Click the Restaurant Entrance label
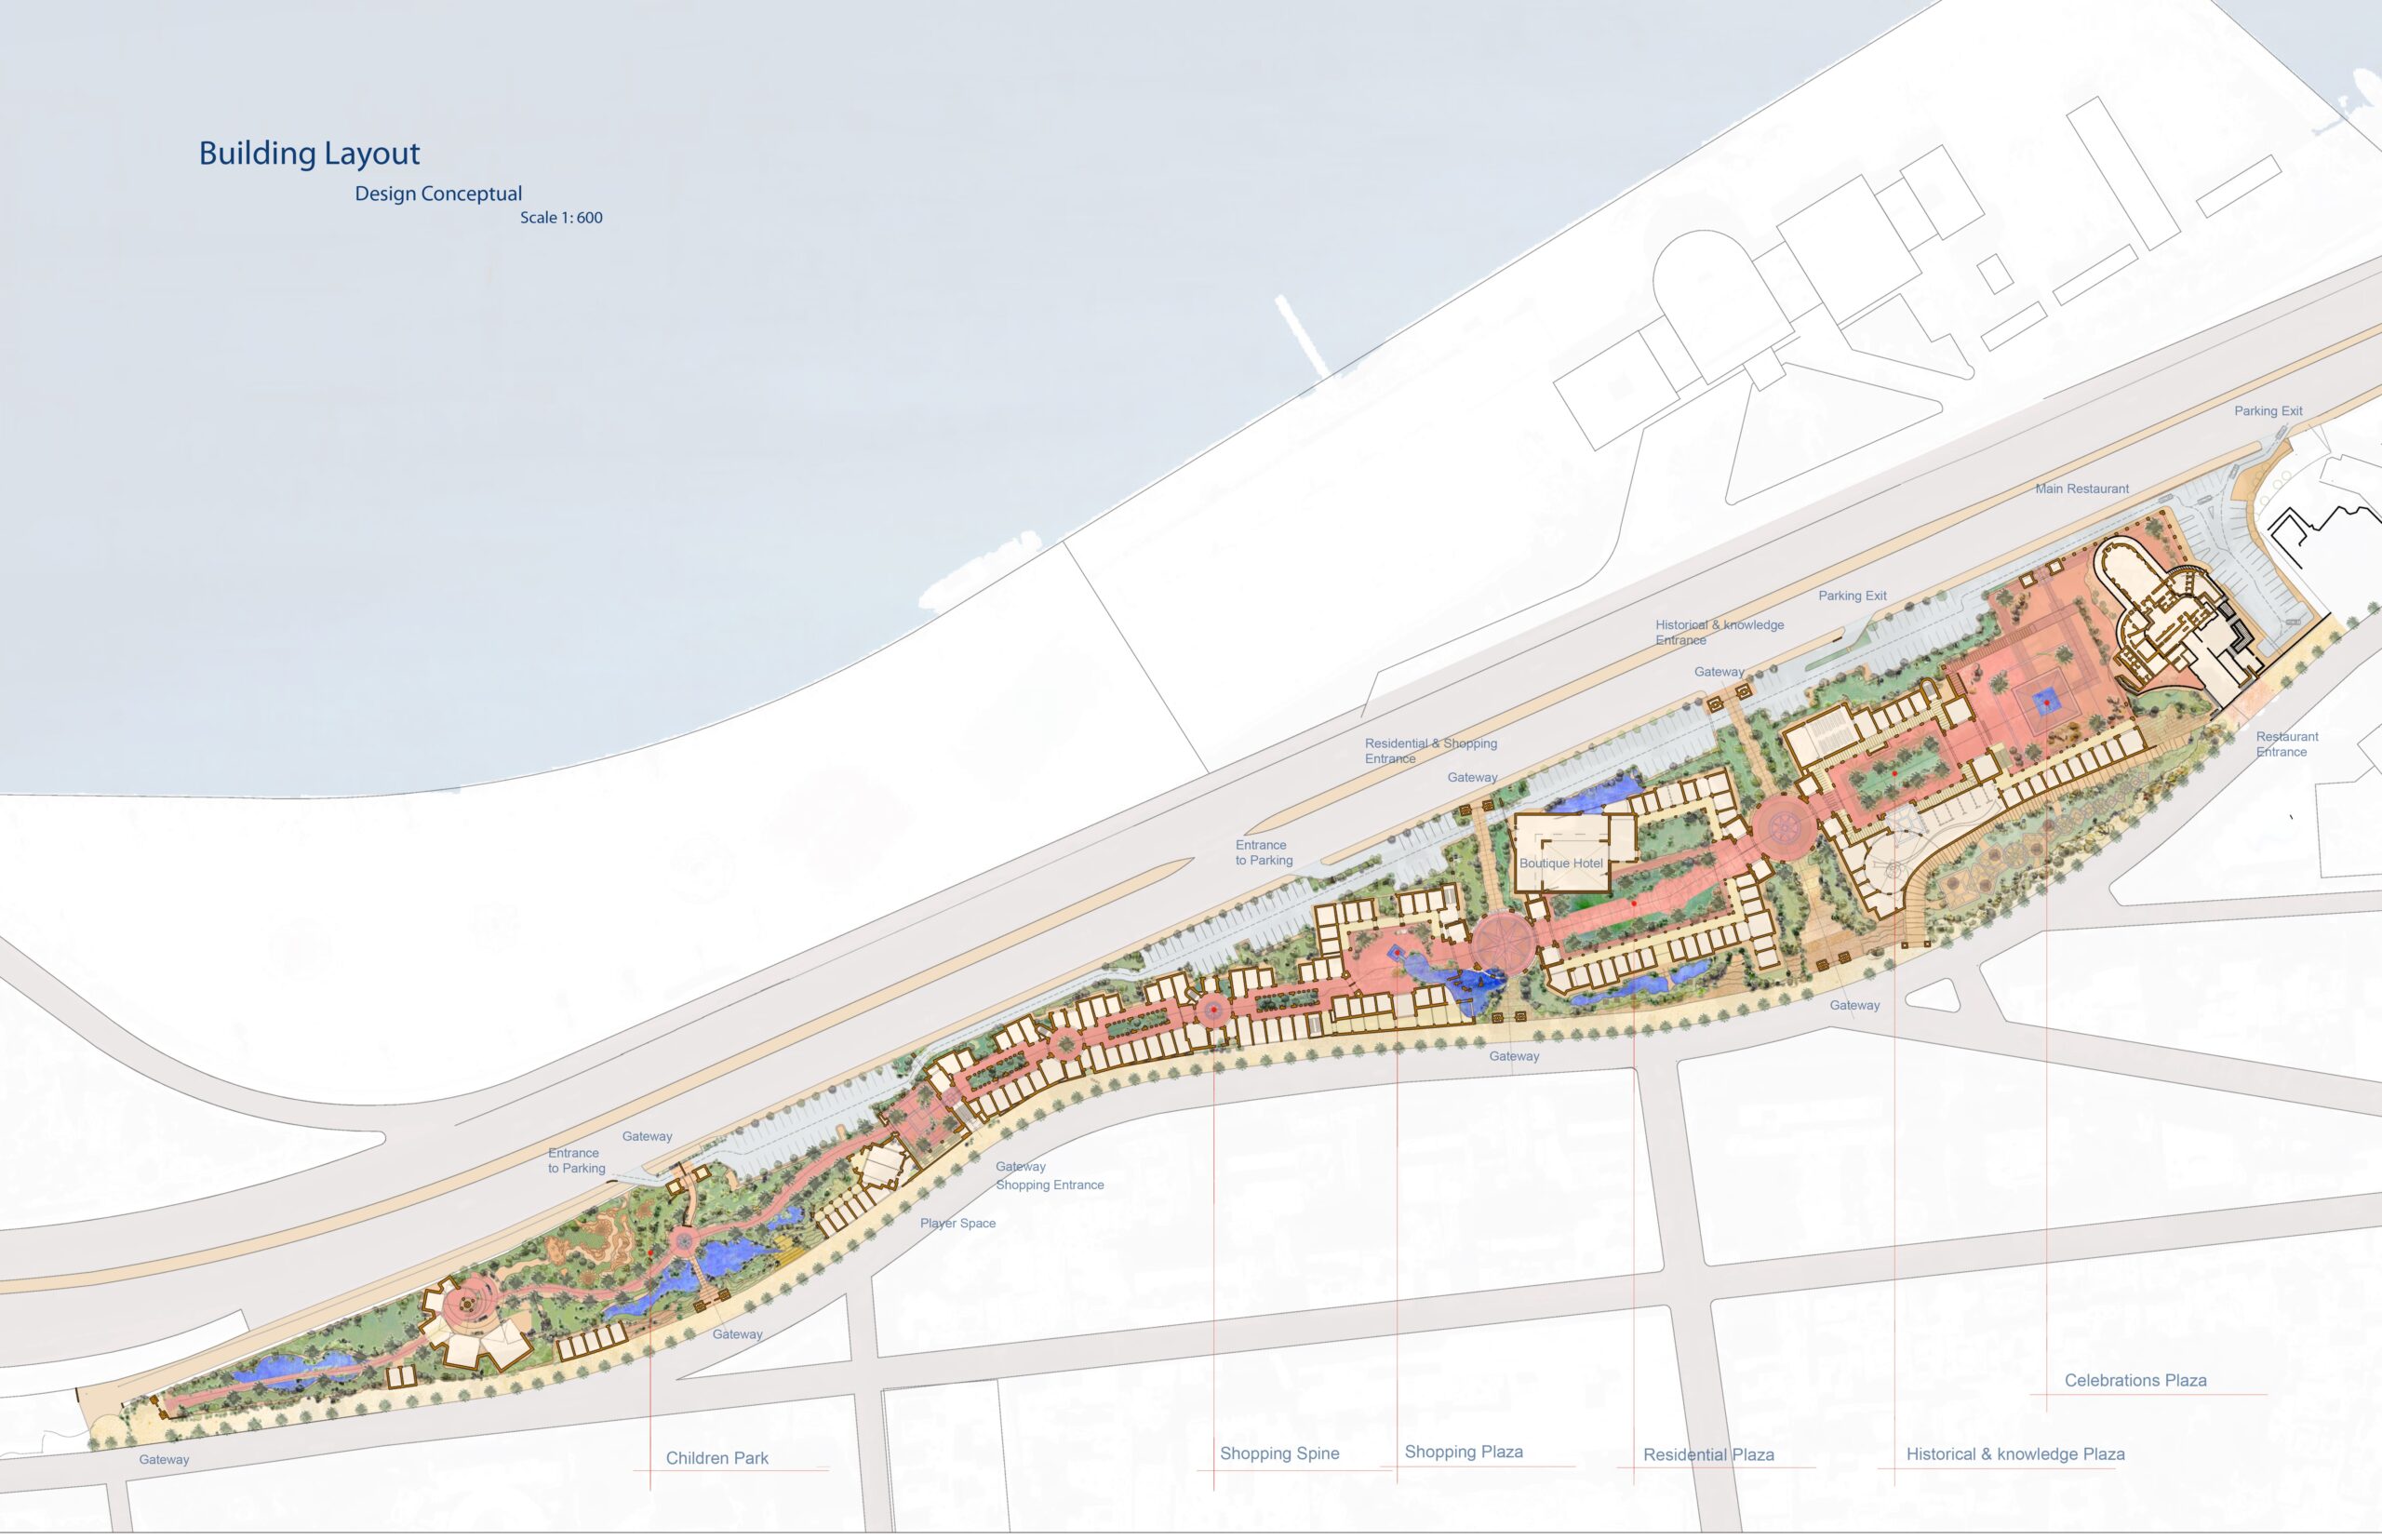 2286,744
